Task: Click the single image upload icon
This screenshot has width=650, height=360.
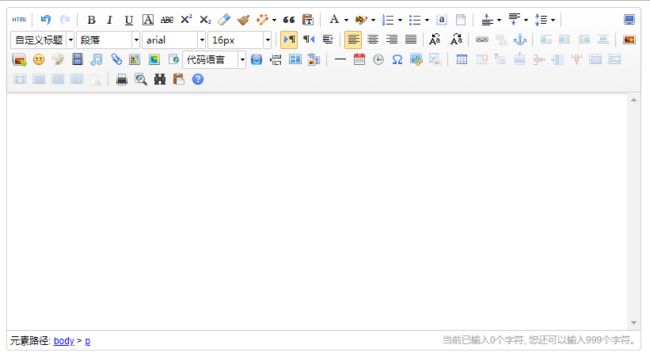Action: pos(629,40)
